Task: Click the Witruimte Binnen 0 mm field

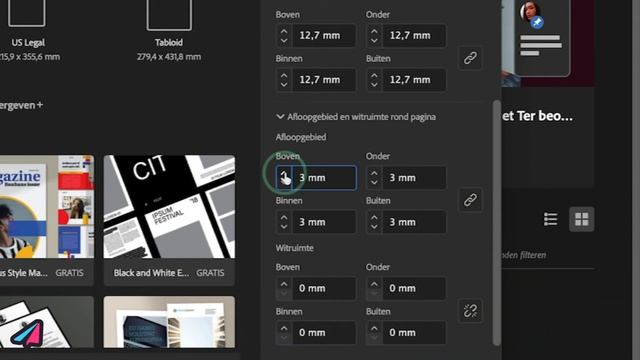Action: pos(324,333)
